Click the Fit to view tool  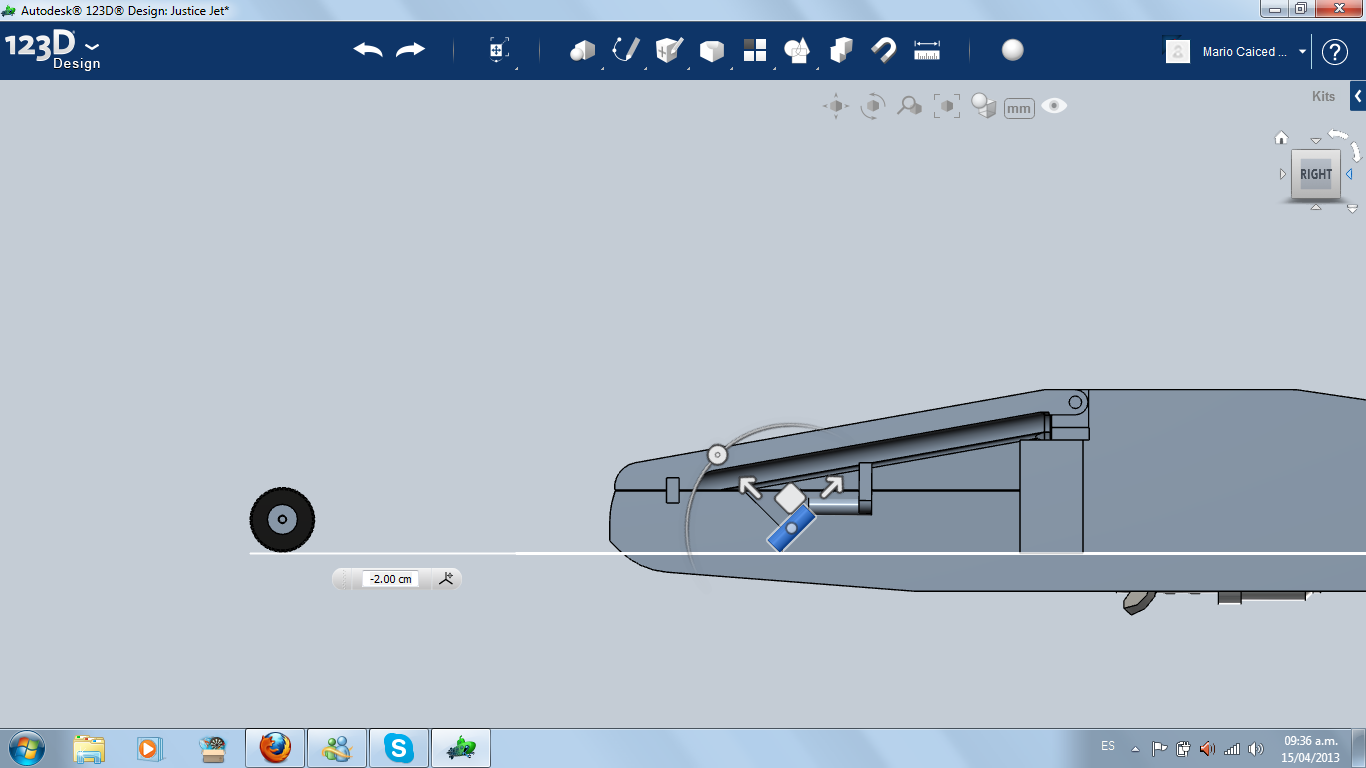point(946,106)
